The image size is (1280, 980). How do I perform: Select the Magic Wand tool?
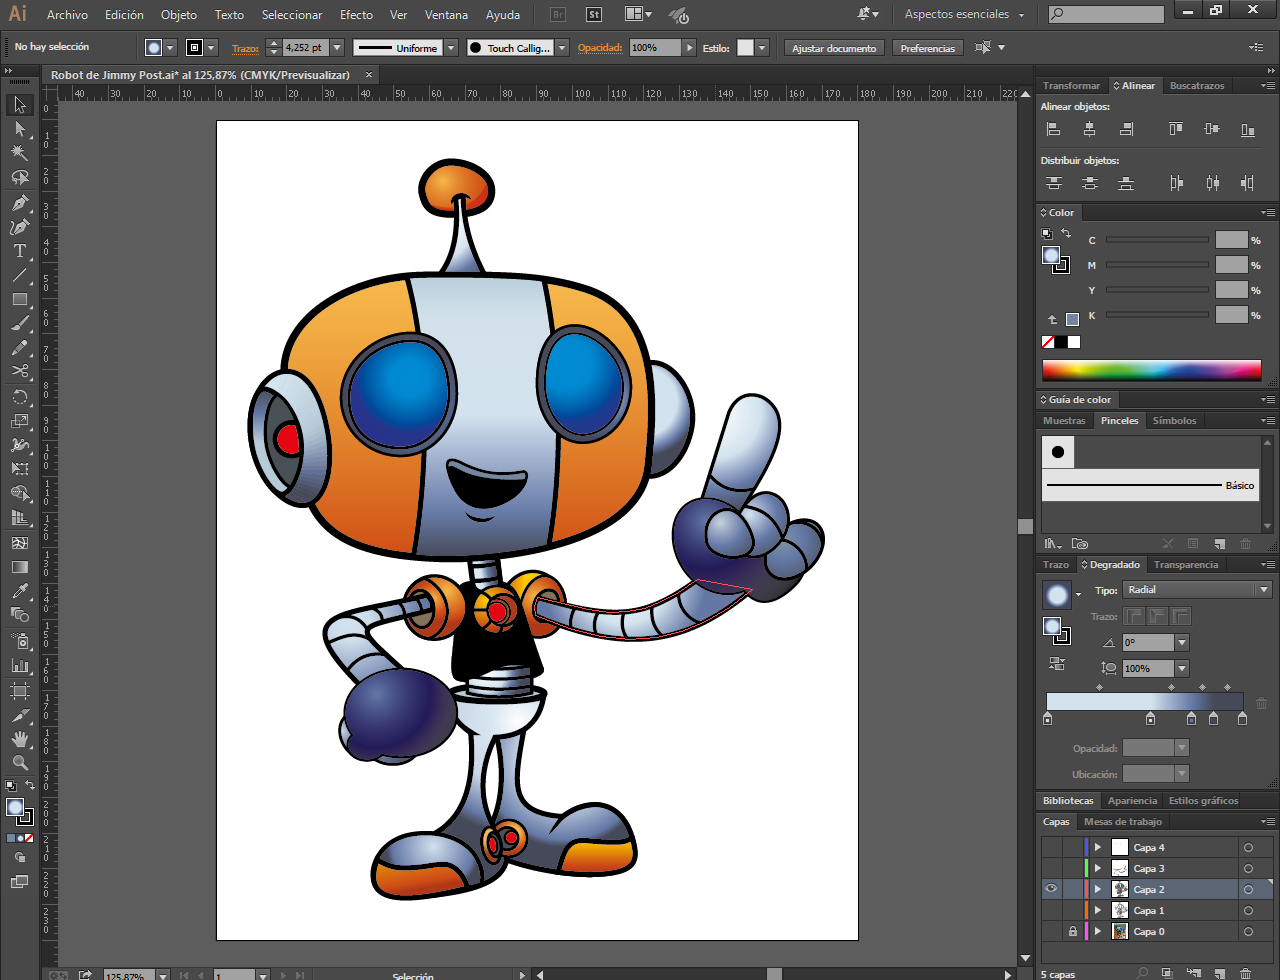tap(19, 153)
